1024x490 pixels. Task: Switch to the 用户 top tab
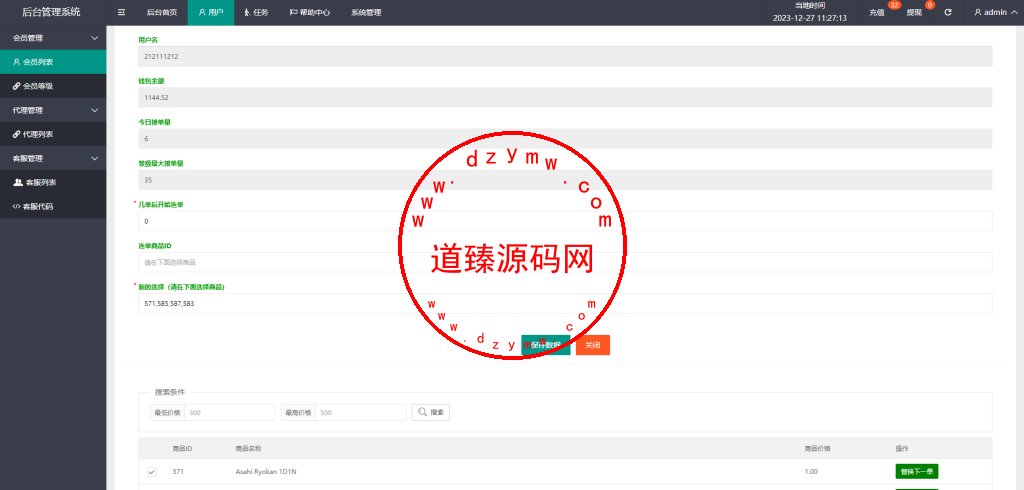tap(211, 12)
